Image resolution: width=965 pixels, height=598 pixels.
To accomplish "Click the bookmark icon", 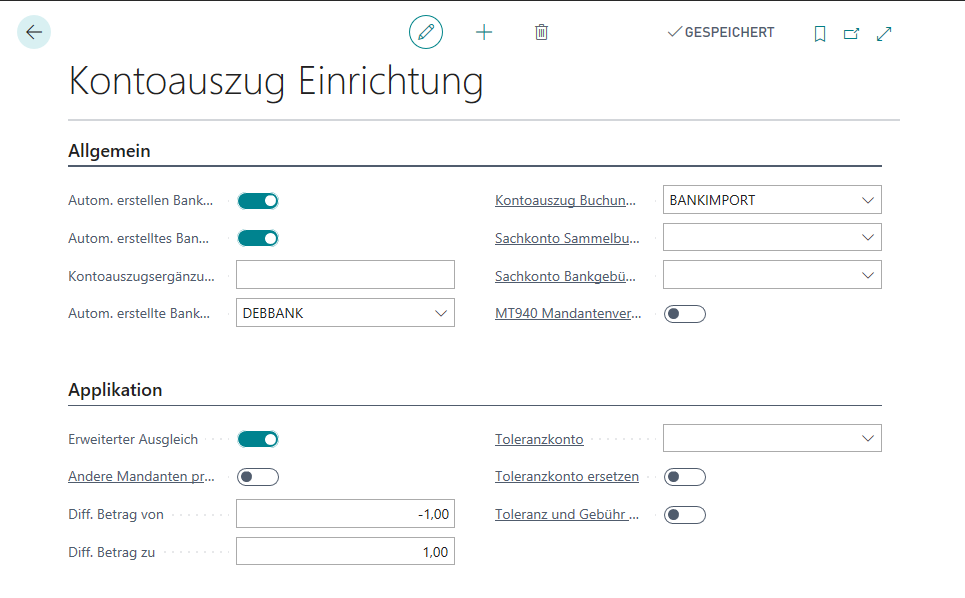I will (820, 34).
